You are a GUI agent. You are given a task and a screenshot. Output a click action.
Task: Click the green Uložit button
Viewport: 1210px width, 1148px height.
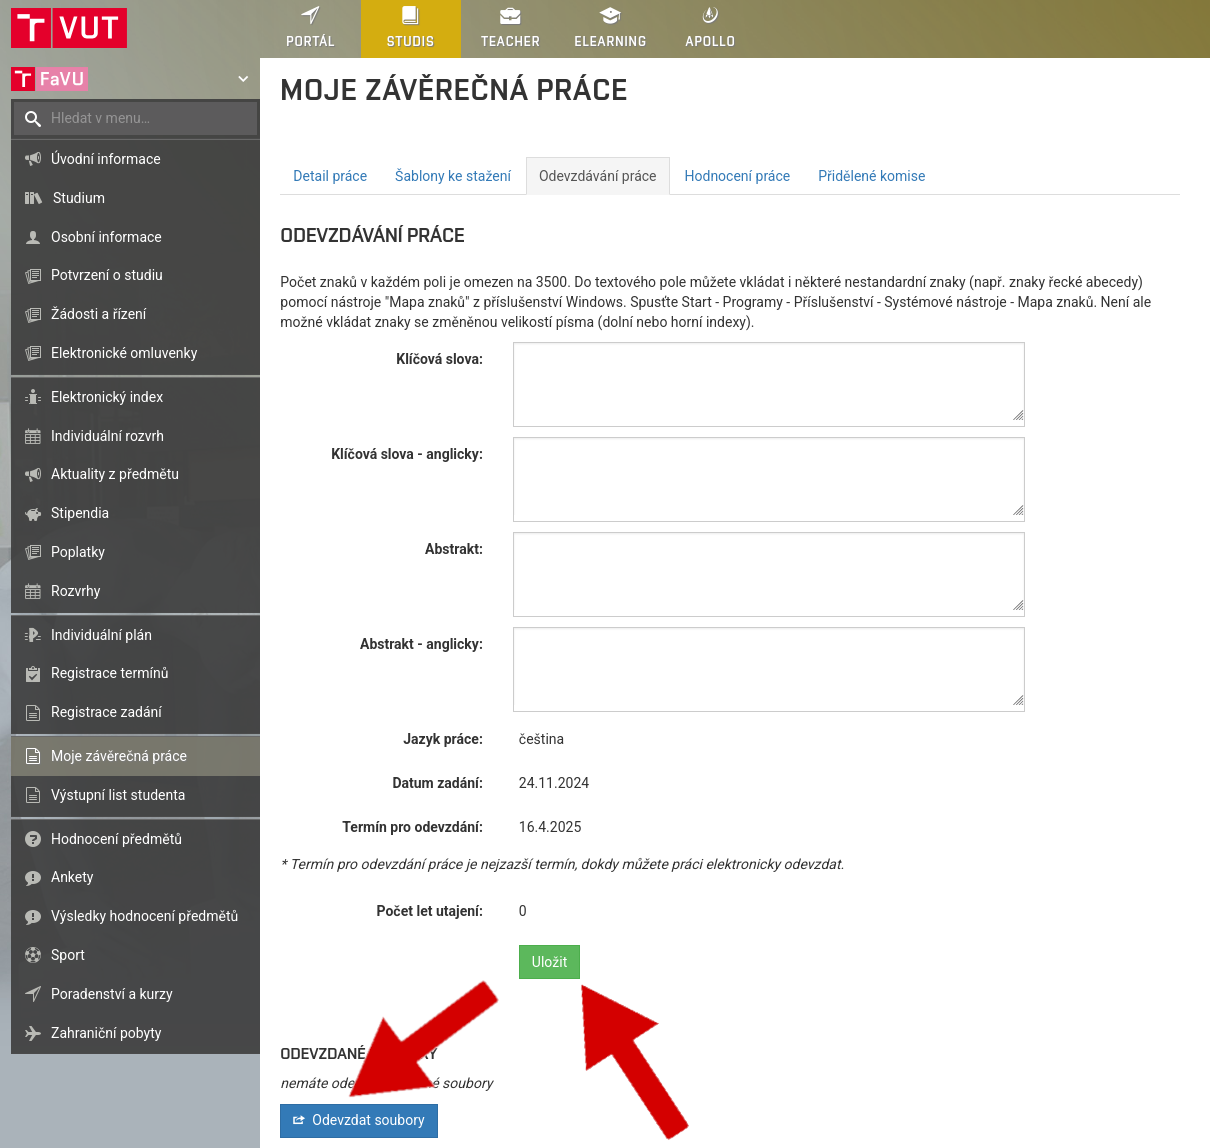tap(549, 962)
